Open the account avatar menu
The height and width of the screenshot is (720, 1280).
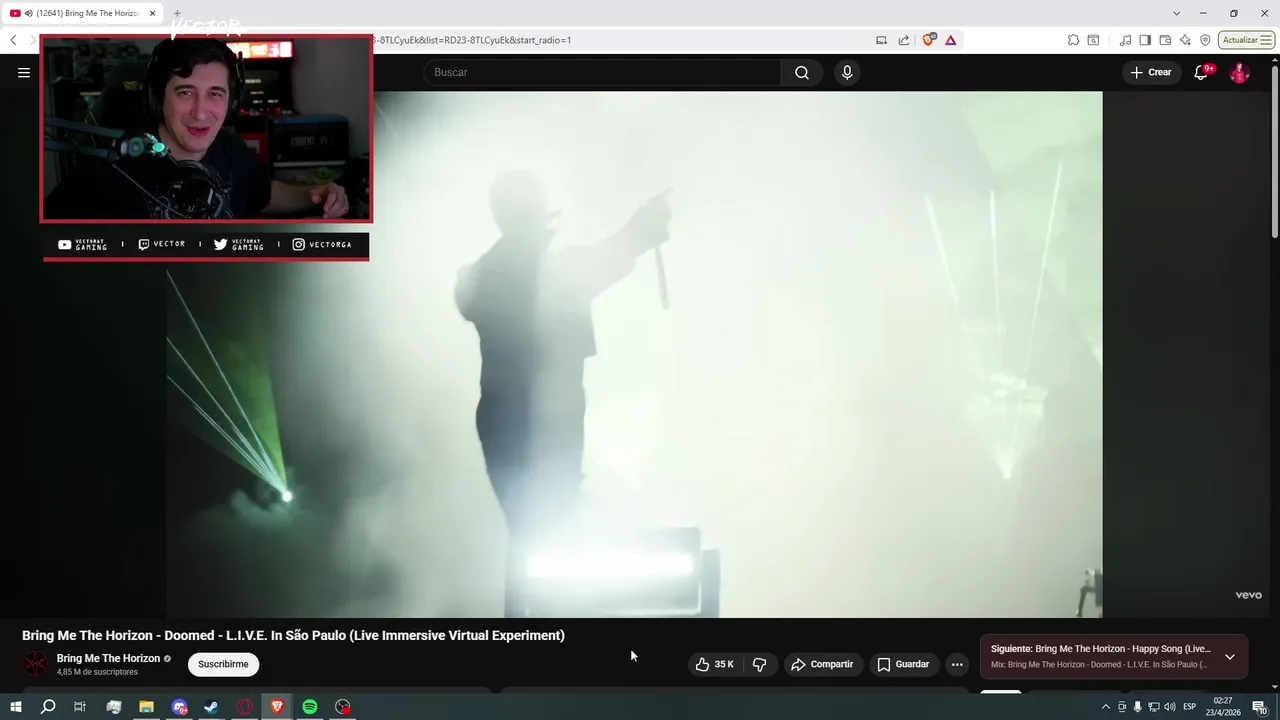1239,72
